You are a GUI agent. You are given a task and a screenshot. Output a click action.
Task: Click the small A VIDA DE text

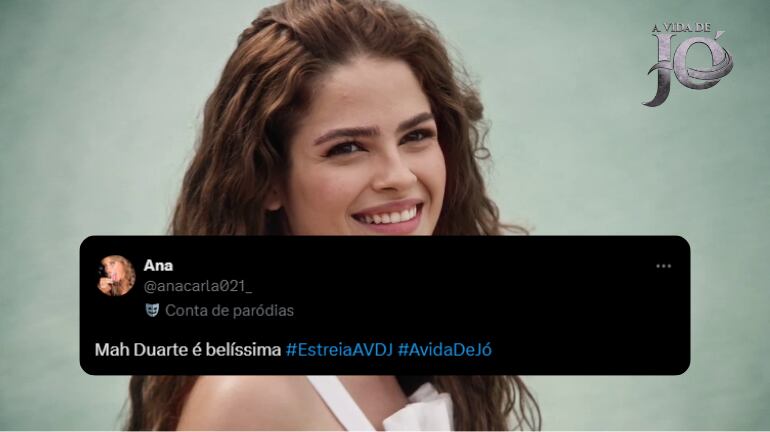681,27
